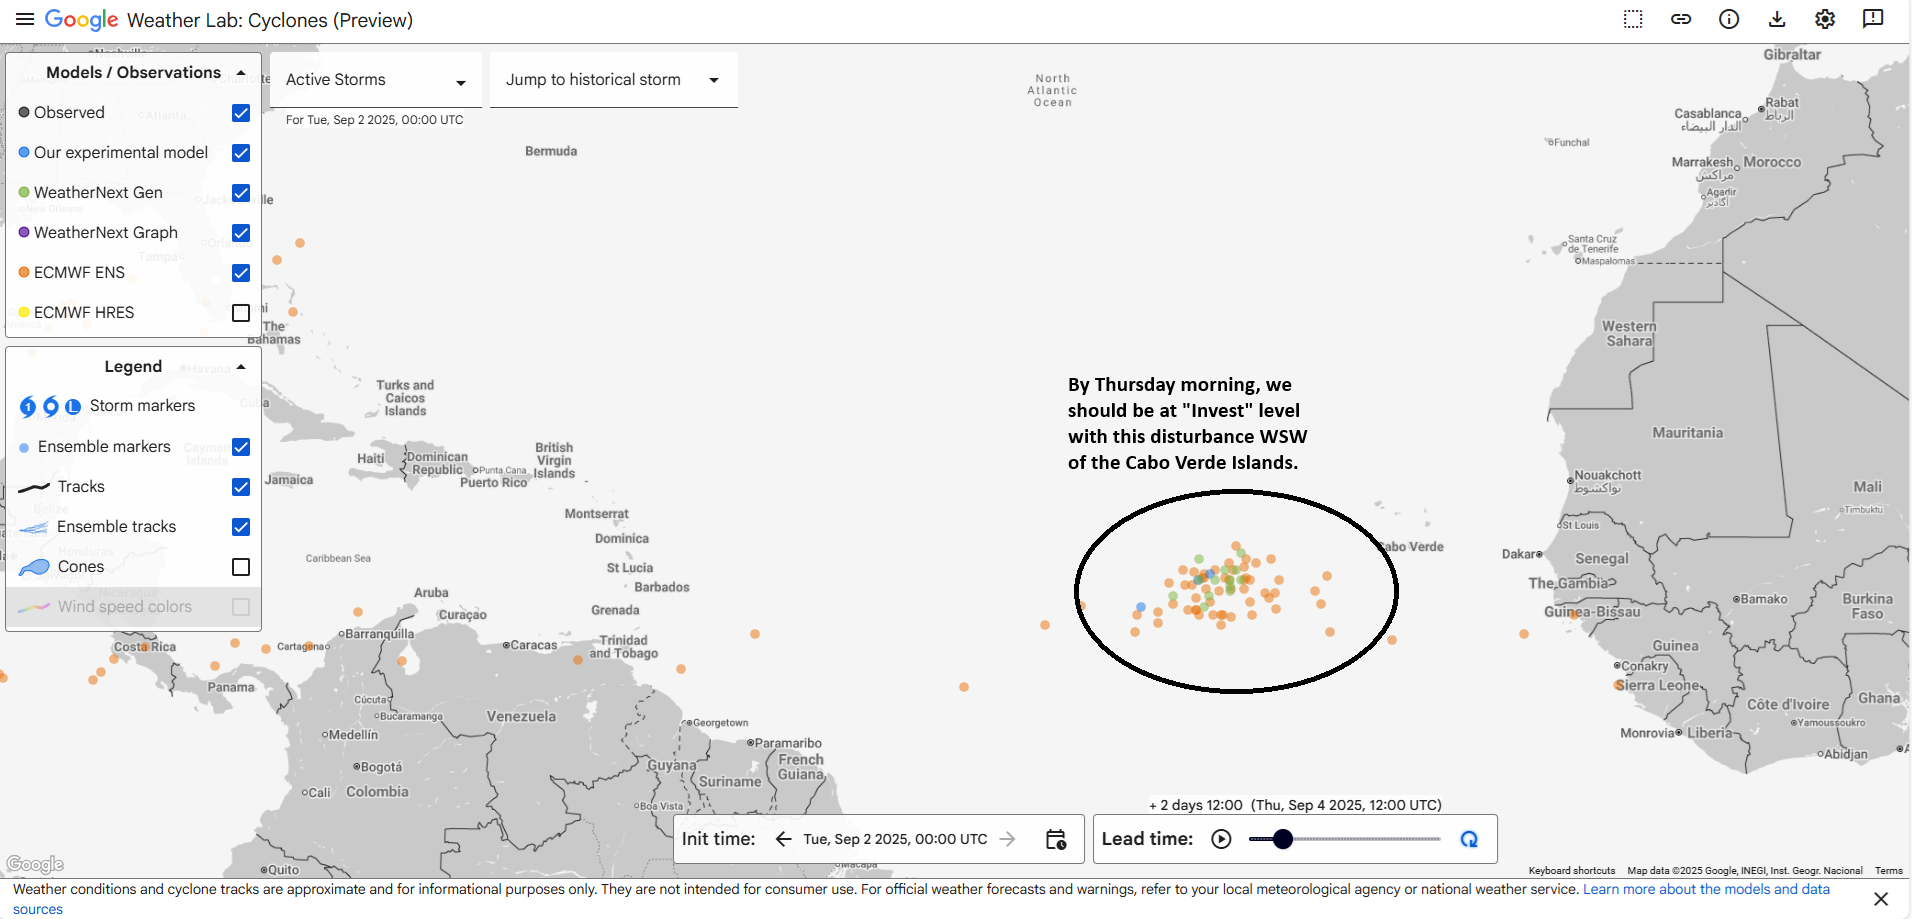
Task: Collapse the Legend panel
Action: (x=241, y=366)
